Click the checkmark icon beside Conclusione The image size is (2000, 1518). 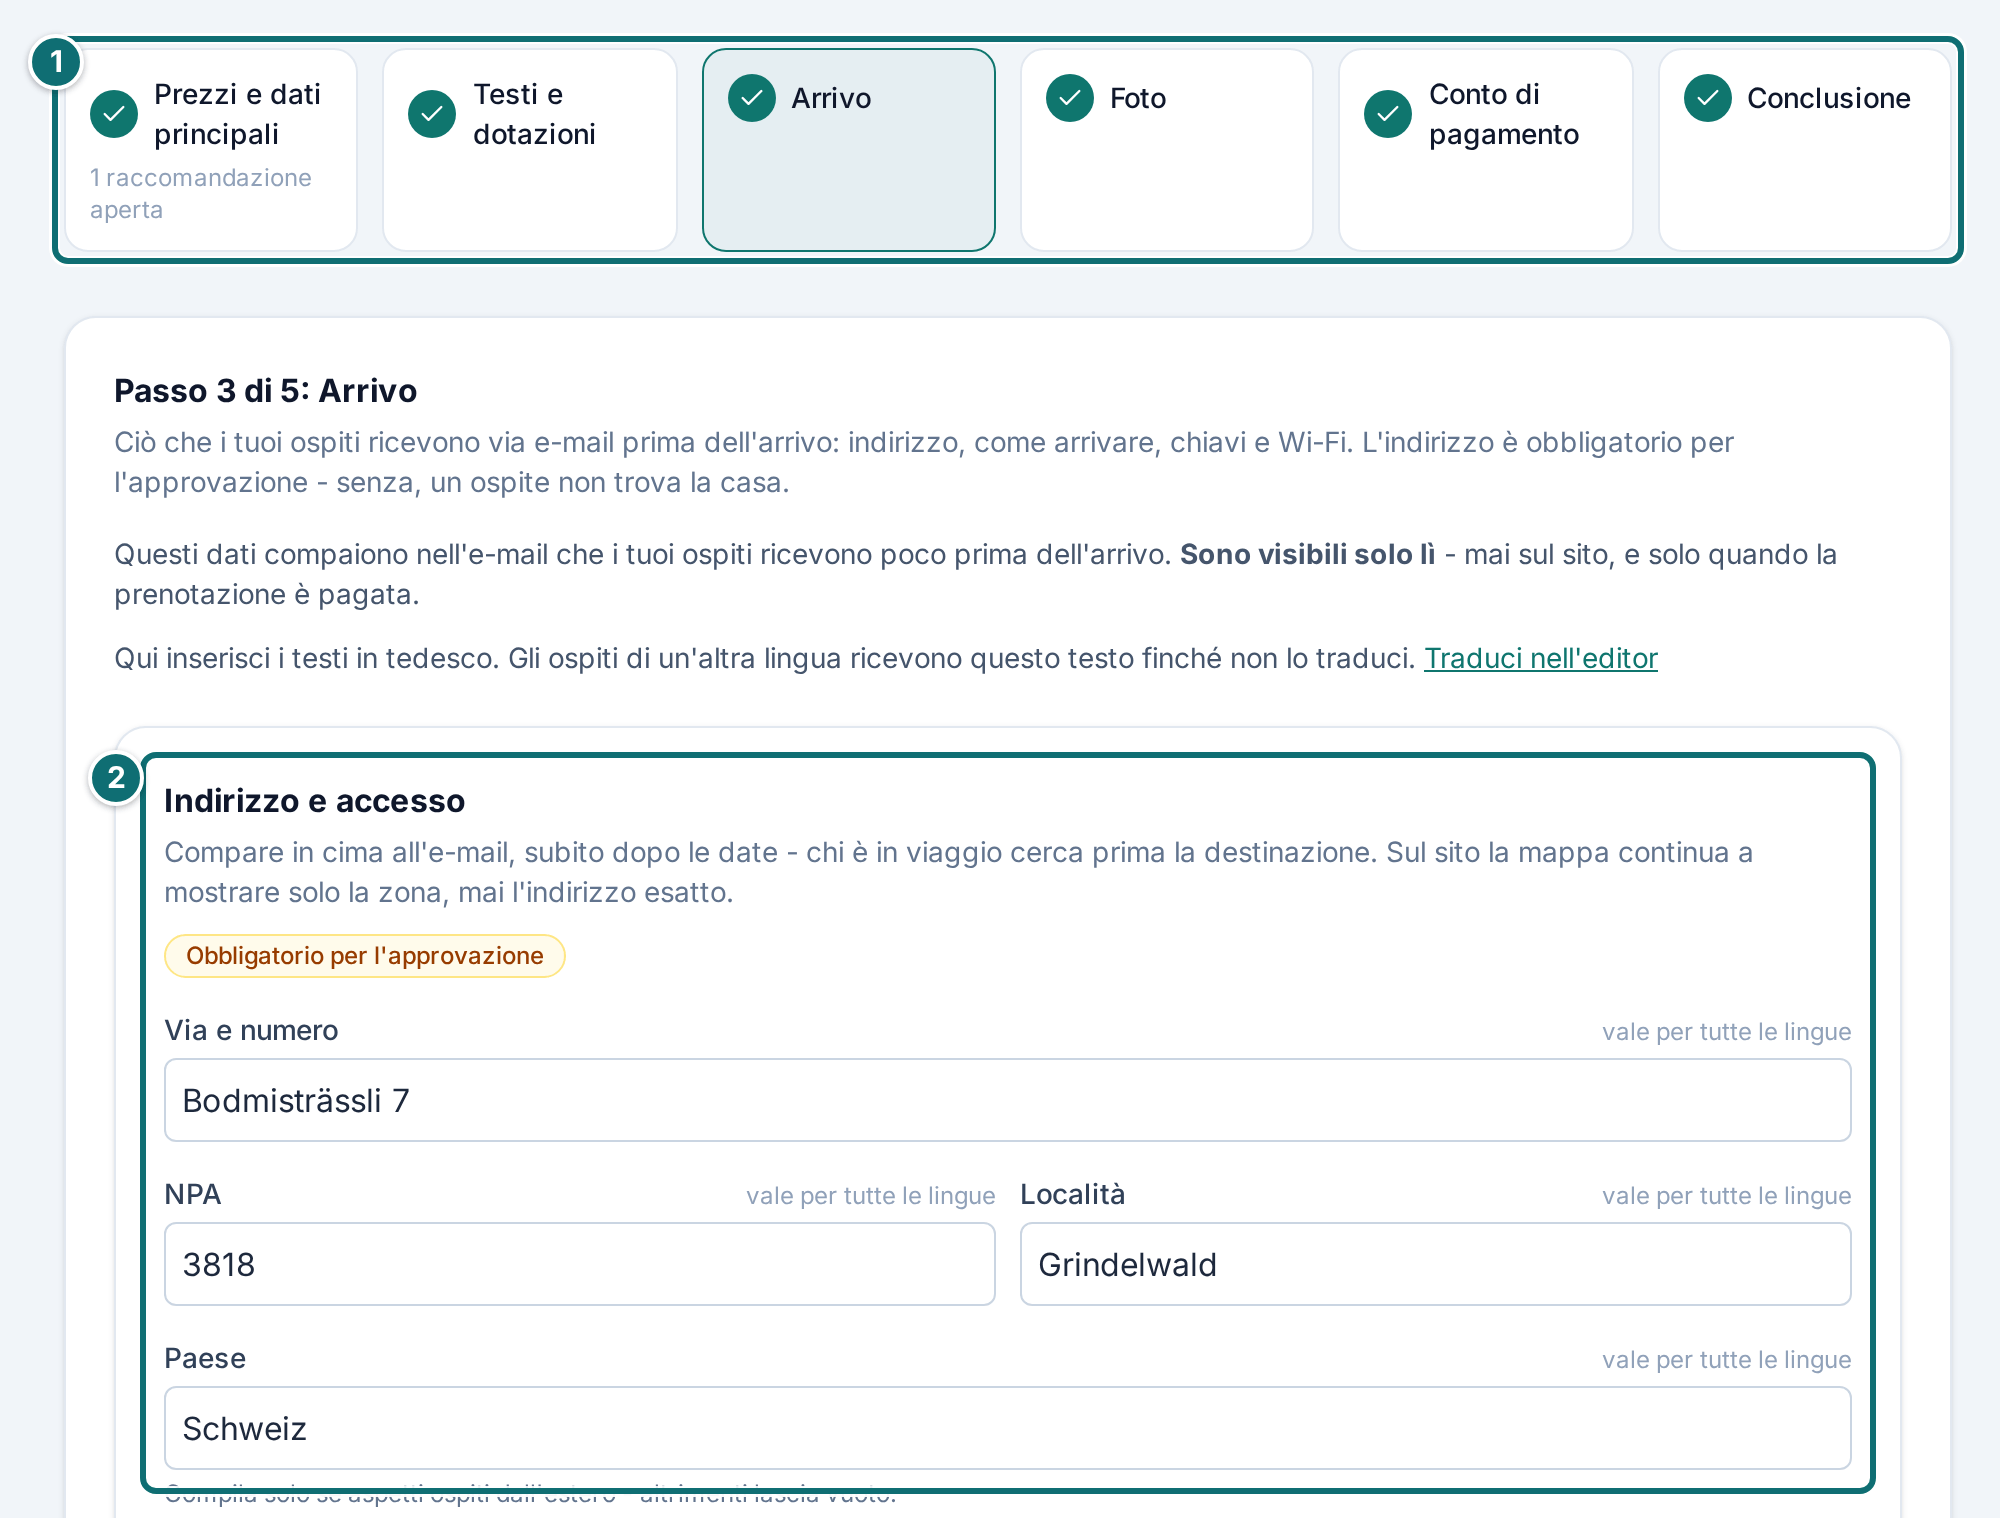pos(1708,98)
